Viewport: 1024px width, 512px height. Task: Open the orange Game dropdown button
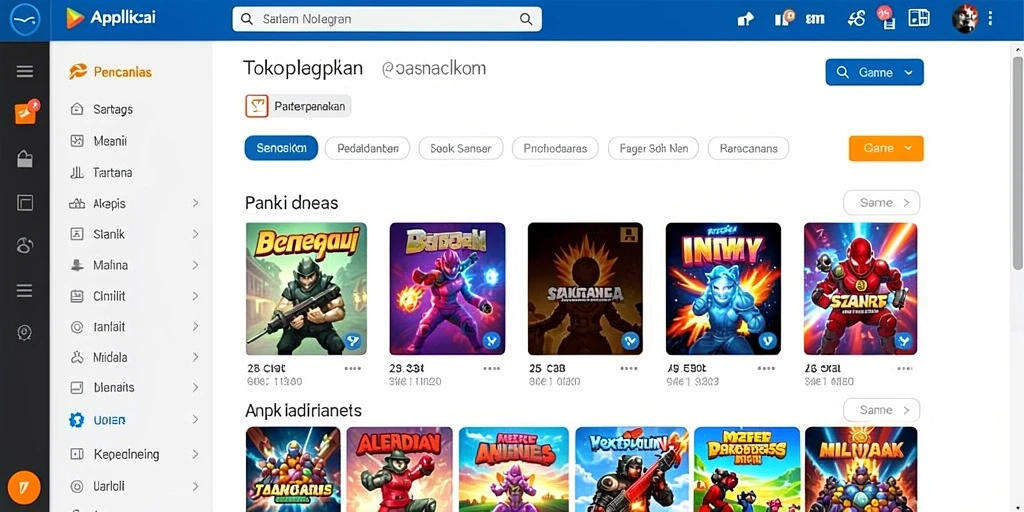pyautogui.click(x=886, y=148)
